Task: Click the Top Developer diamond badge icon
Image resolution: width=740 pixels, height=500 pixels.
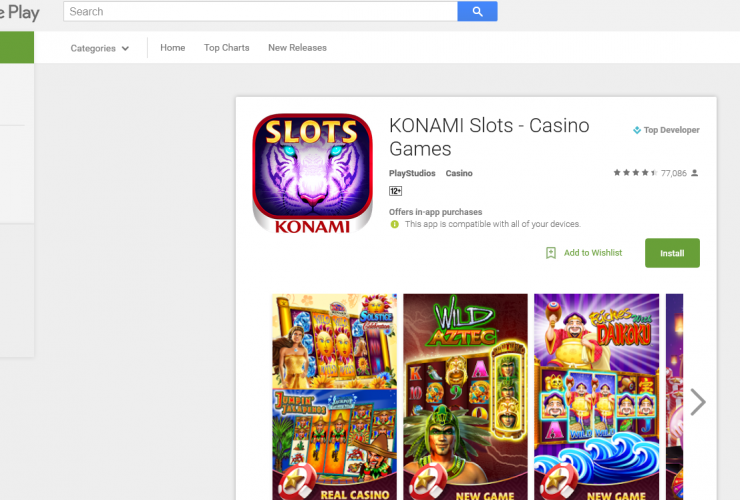Action: pos(637,130)
